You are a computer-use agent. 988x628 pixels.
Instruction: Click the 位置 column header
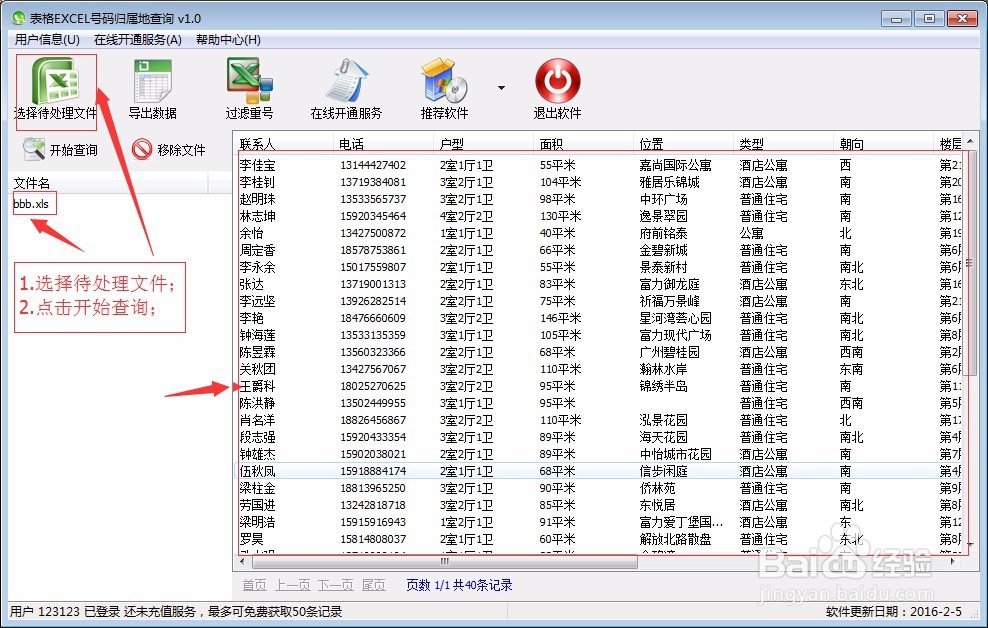tap(684, 144)
